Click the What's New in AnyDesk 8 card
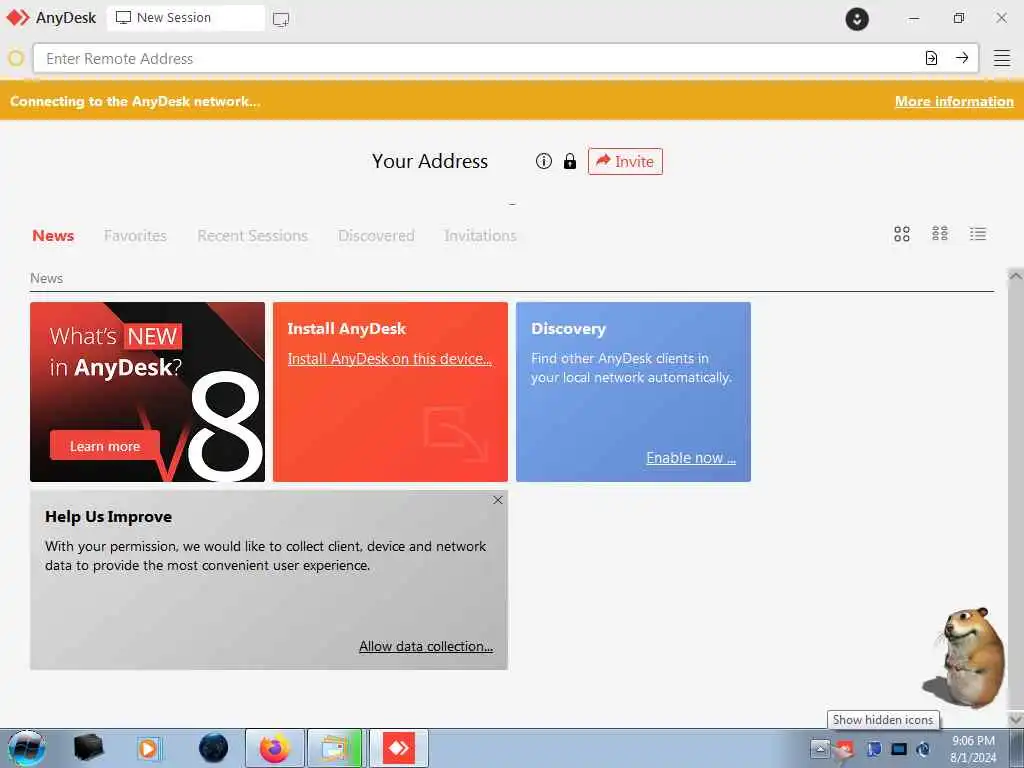 coord(148,392)
